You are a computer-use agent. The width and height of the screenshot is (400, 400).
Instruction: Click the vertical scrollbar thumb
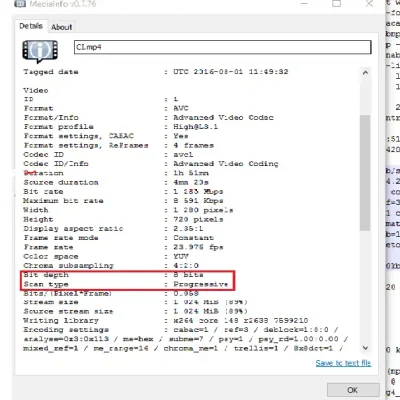click(365, 173)
